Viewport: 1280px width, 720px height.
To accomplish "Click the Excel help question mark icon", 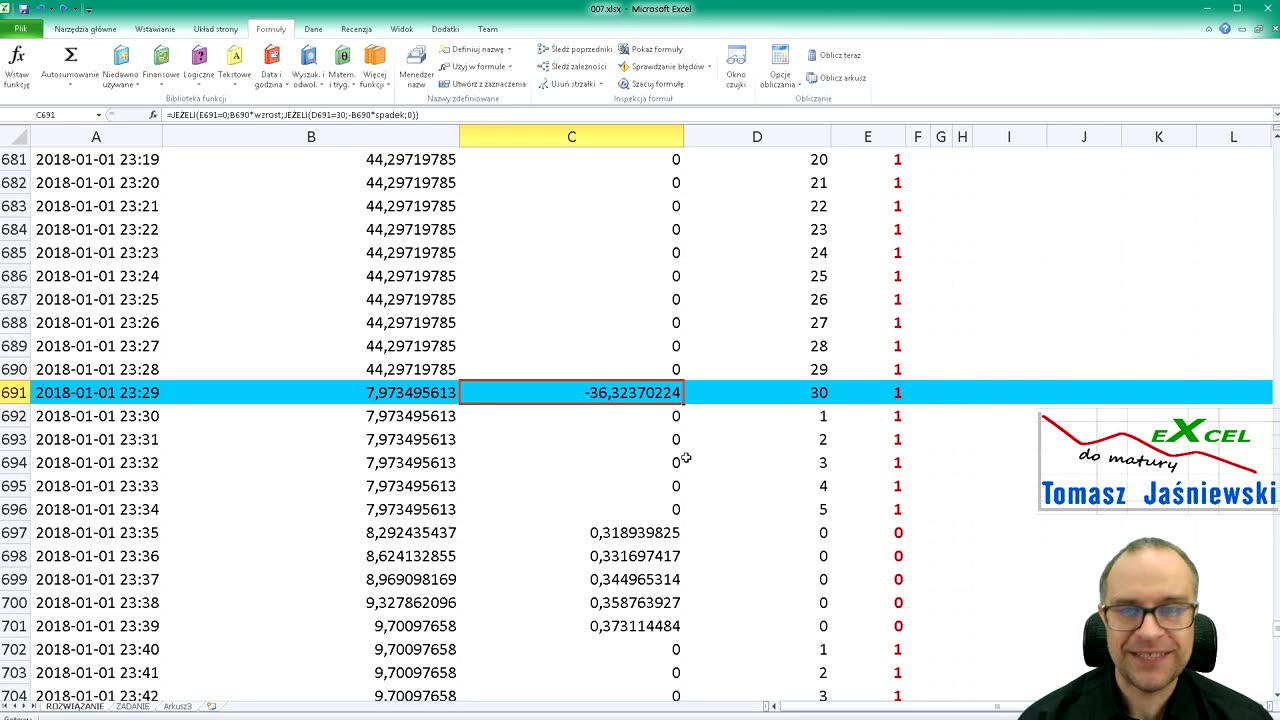I will [1224, 29].
